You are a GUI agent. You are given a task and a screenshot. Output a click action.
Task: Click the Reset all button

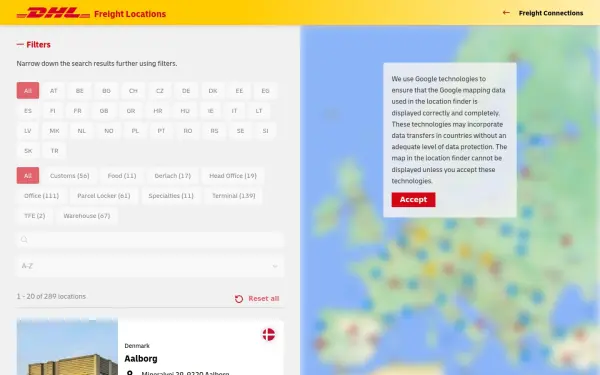(x=257, y=298)
